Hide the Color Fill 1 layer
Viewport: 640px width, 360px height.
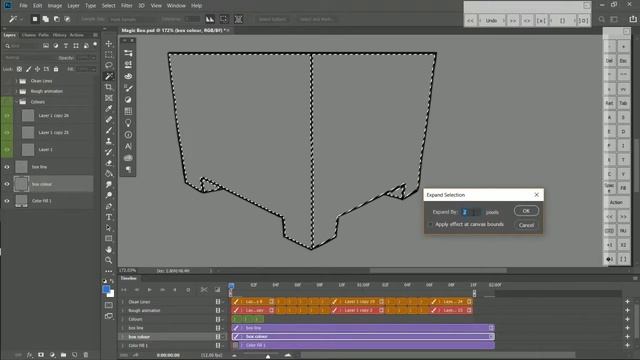coord(7,201)
